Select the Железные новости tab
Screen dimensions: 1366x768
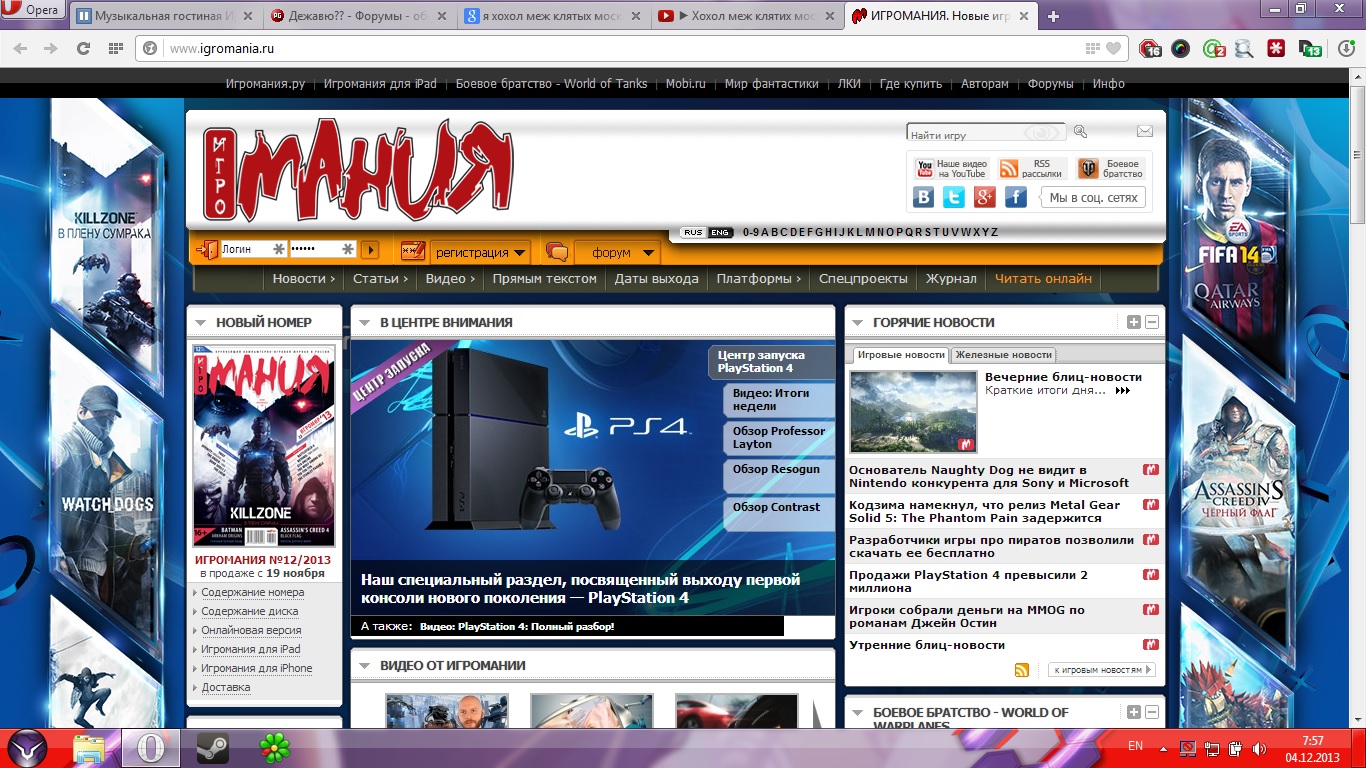click(x=1003, y=355)
